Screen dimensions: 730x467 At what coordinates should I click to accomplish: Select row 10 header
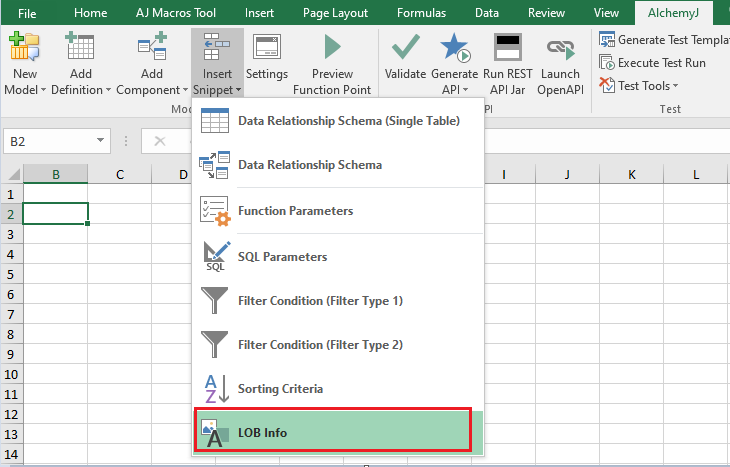point(11,374)
